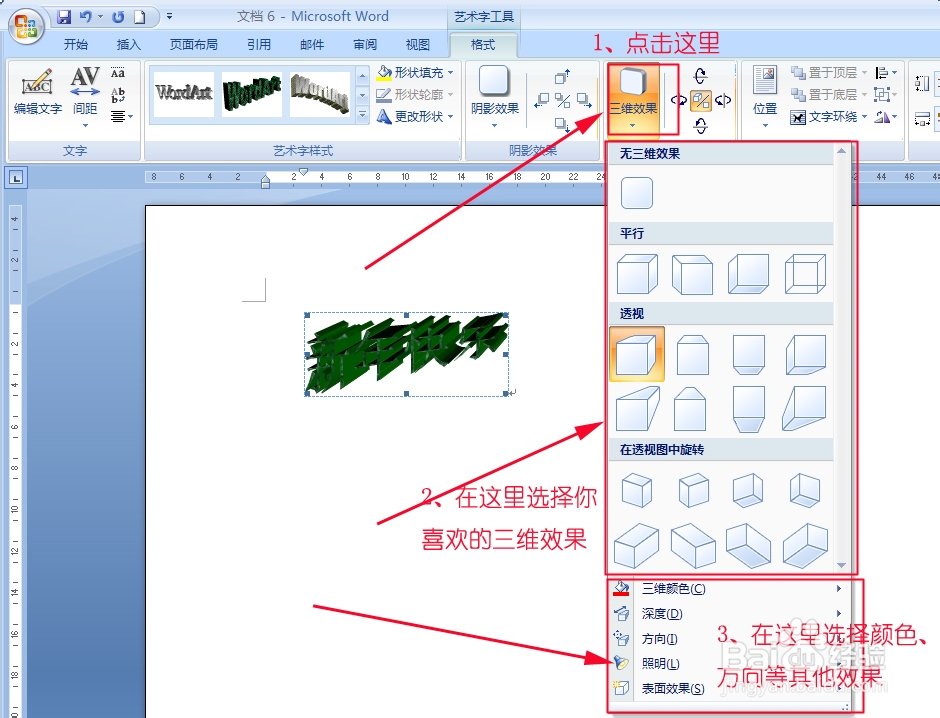940x718 pixels.
Task: Open the 形状填充 (Shape Fill) tool
Action: [413, 72]
